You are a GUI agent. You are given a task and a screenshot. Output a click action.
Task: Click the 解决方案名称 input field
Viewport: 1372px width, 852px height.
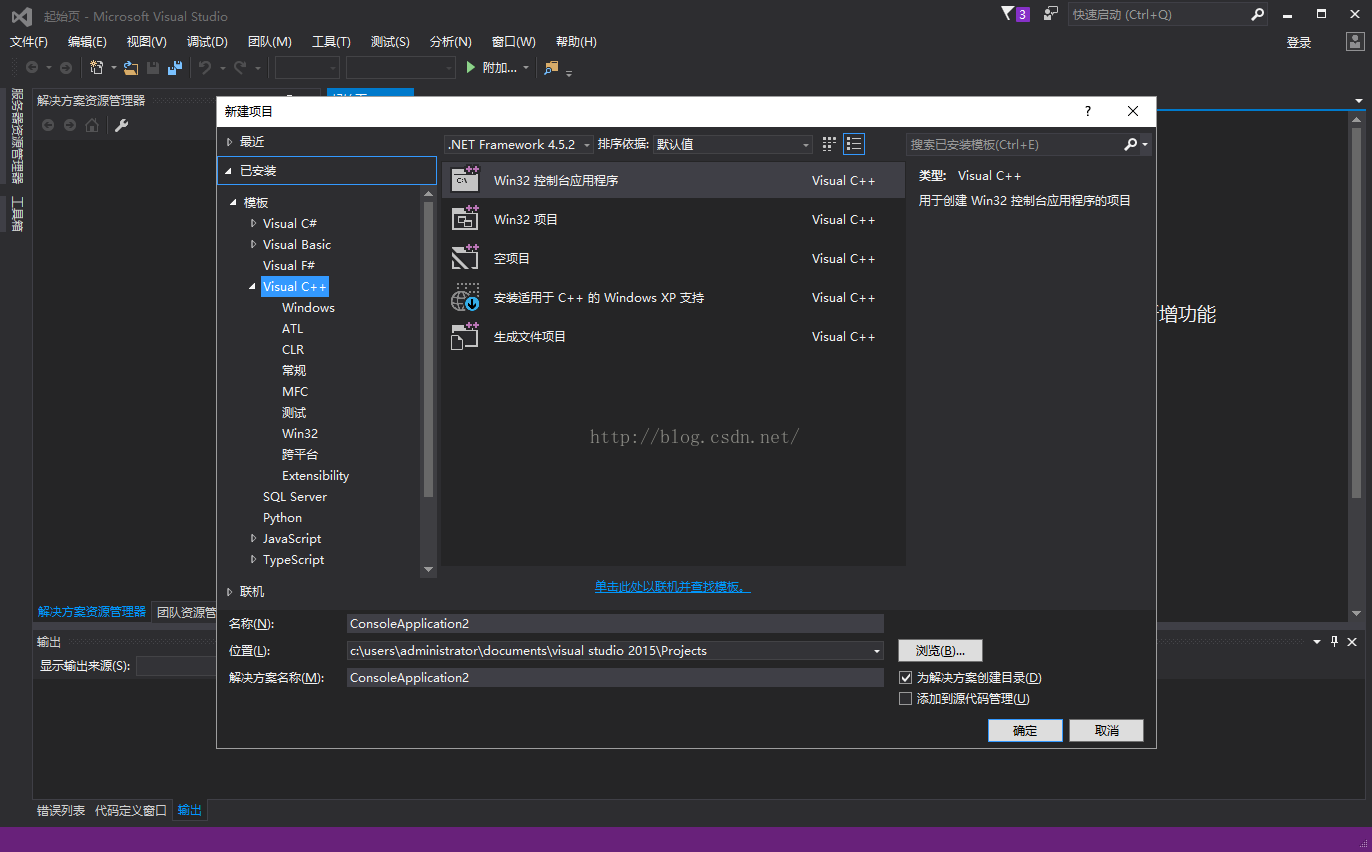(615, 678)
